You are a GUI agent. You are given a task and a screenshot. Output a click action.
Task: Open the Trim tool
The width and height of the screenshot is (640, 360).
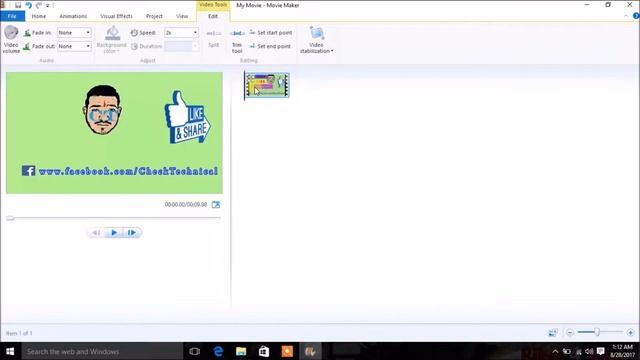point(237,41)
